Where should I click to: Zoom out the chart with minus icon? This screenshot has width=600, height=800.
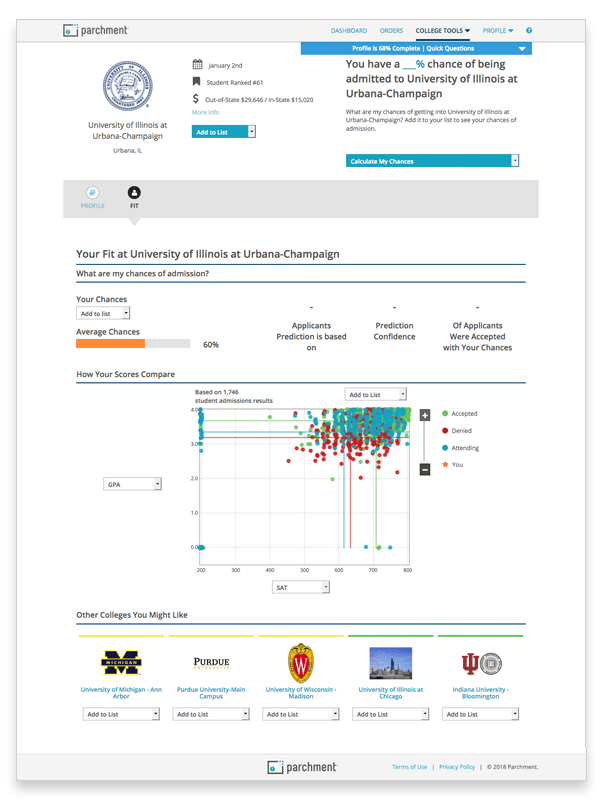(424, 469)
